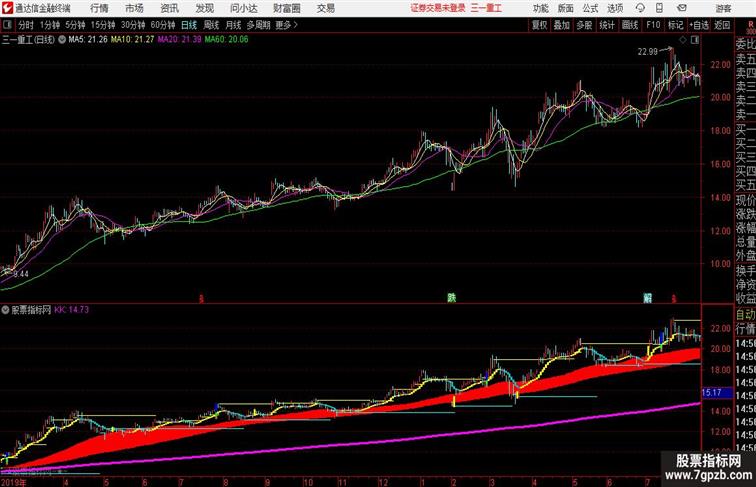Click the 2019年 date axis label
This screenshot has height=487, width=756.
pyautogui.click(x=14, y=482)
